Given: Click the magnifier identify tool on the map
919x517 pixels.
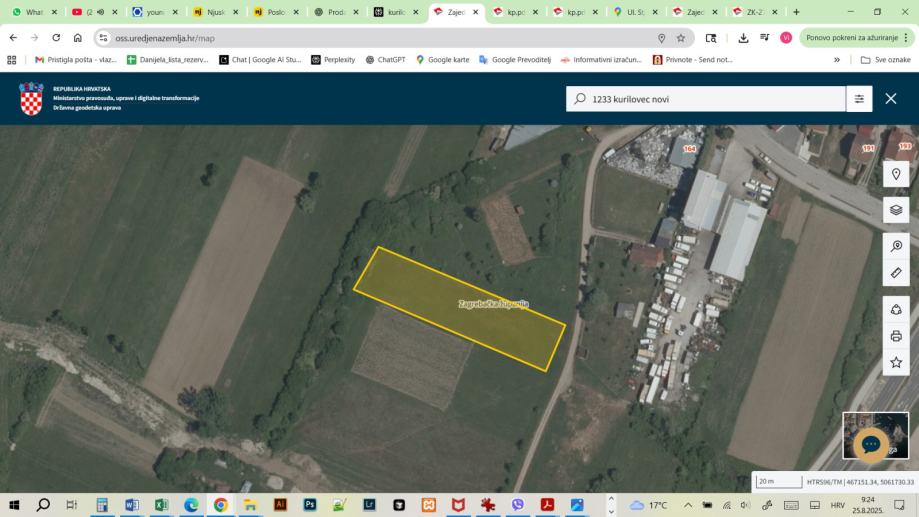Looking at the screenshot, I should point(896,246).
